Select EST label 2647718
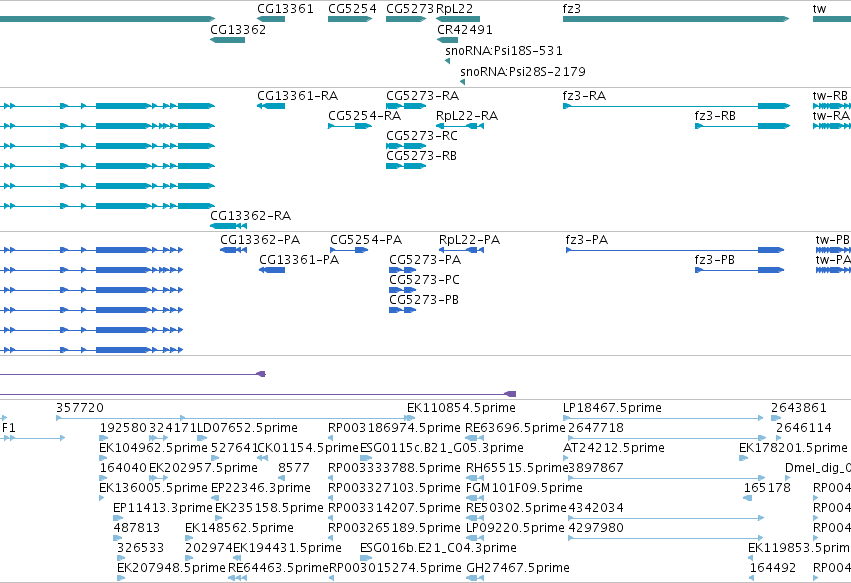 pos(595,428)
